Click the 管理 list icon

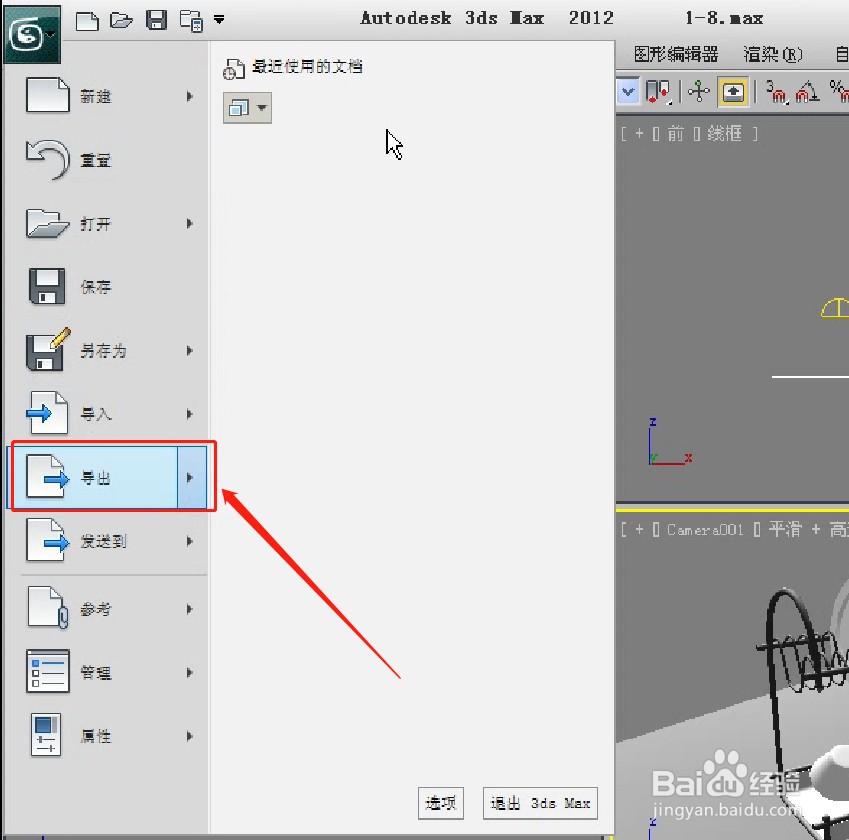pos(48,672)
